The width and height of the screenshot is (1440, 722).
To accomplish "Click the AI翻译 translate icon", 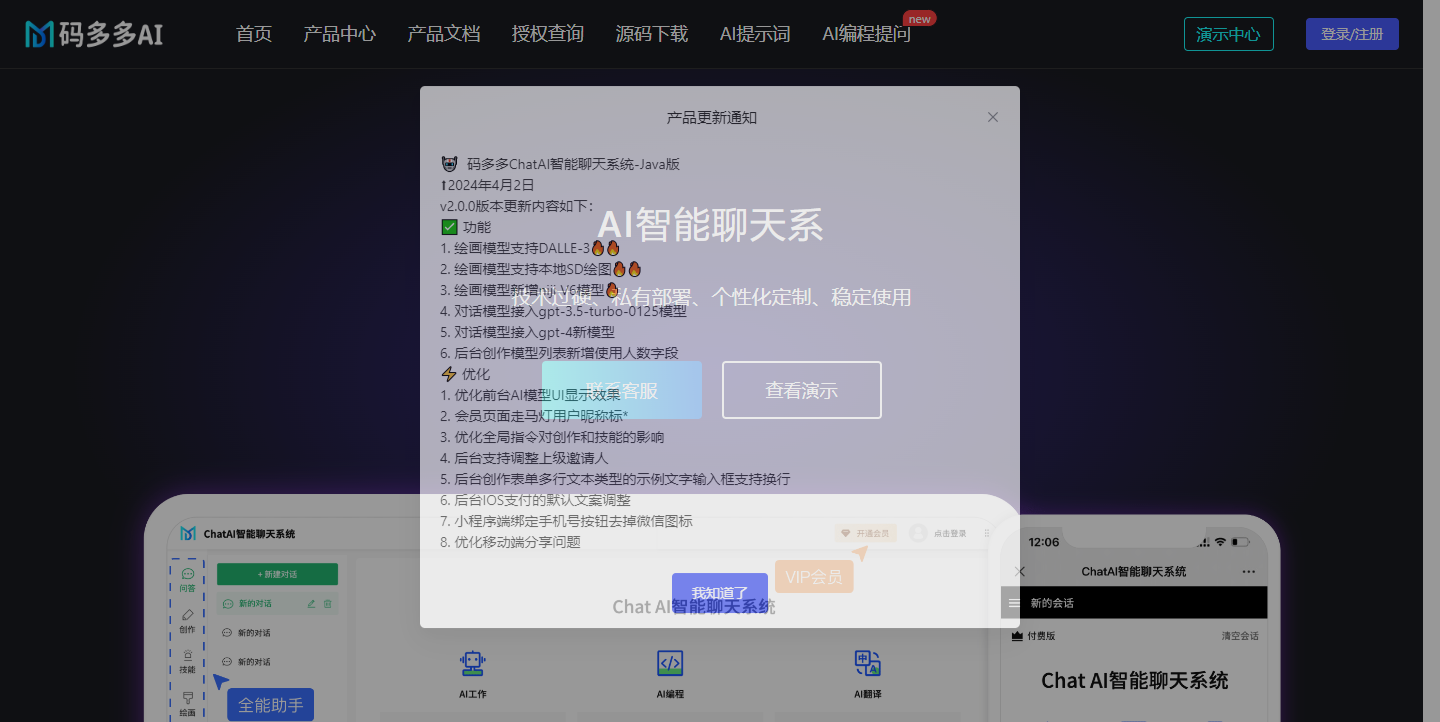I will (867, 662).
